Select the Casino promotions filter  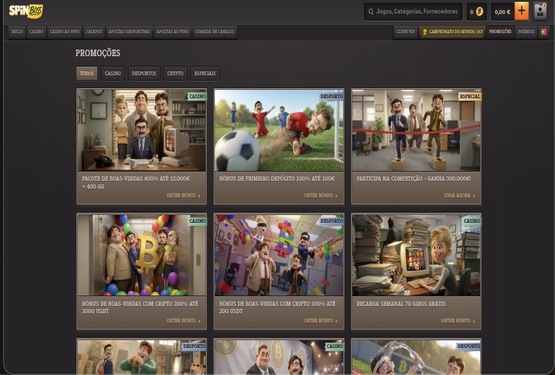pos(113,73)
